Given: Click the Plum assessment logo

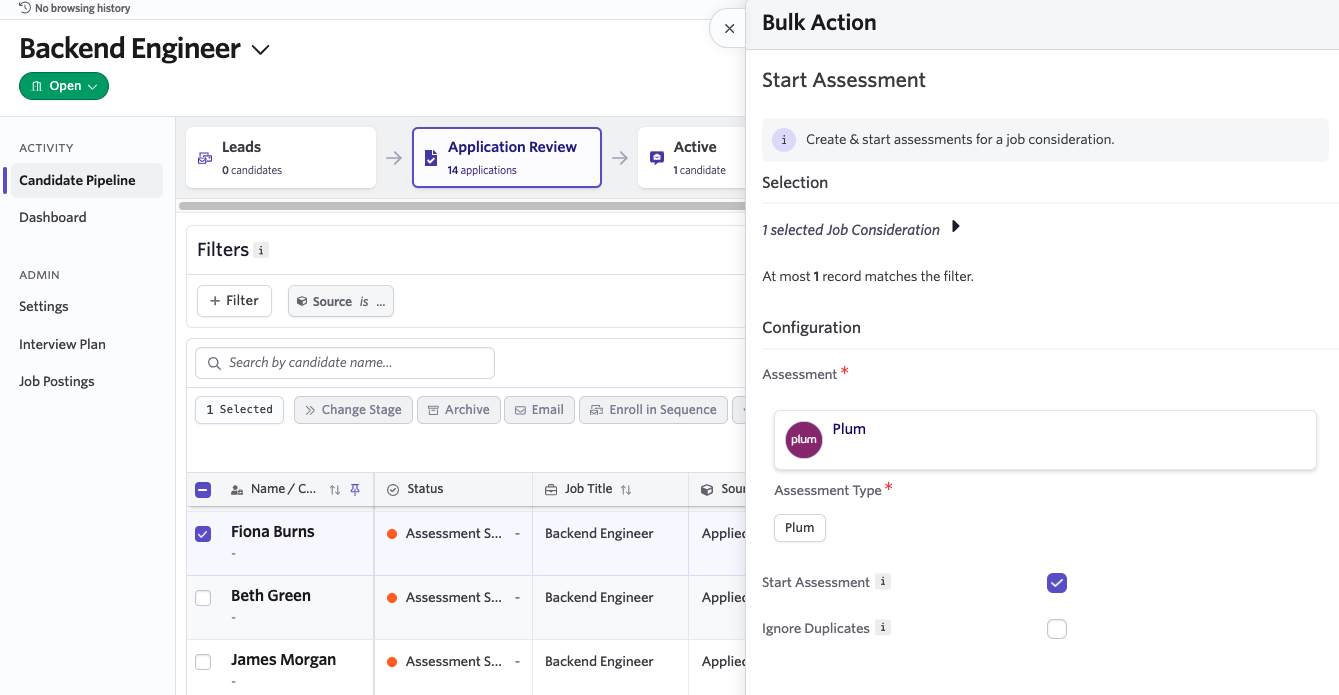Looking at the screenshot, I should coord(803,440).
